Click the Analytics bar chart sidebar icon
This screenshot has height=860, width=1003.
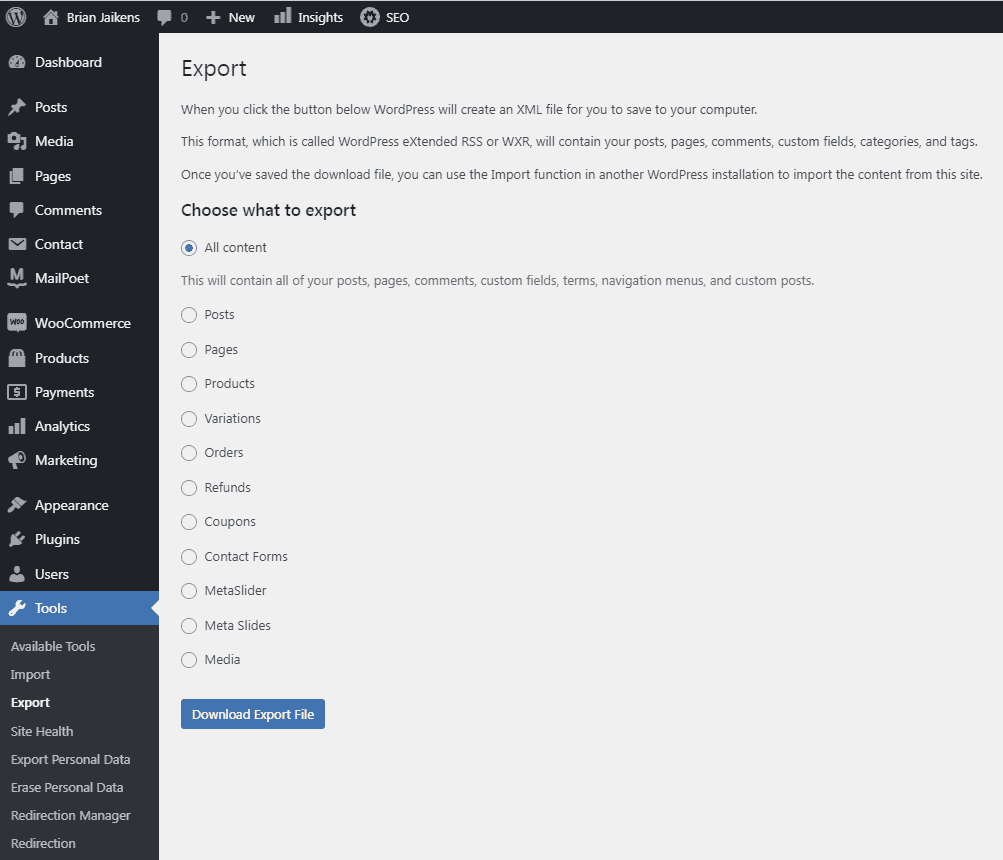pos(17,426)
